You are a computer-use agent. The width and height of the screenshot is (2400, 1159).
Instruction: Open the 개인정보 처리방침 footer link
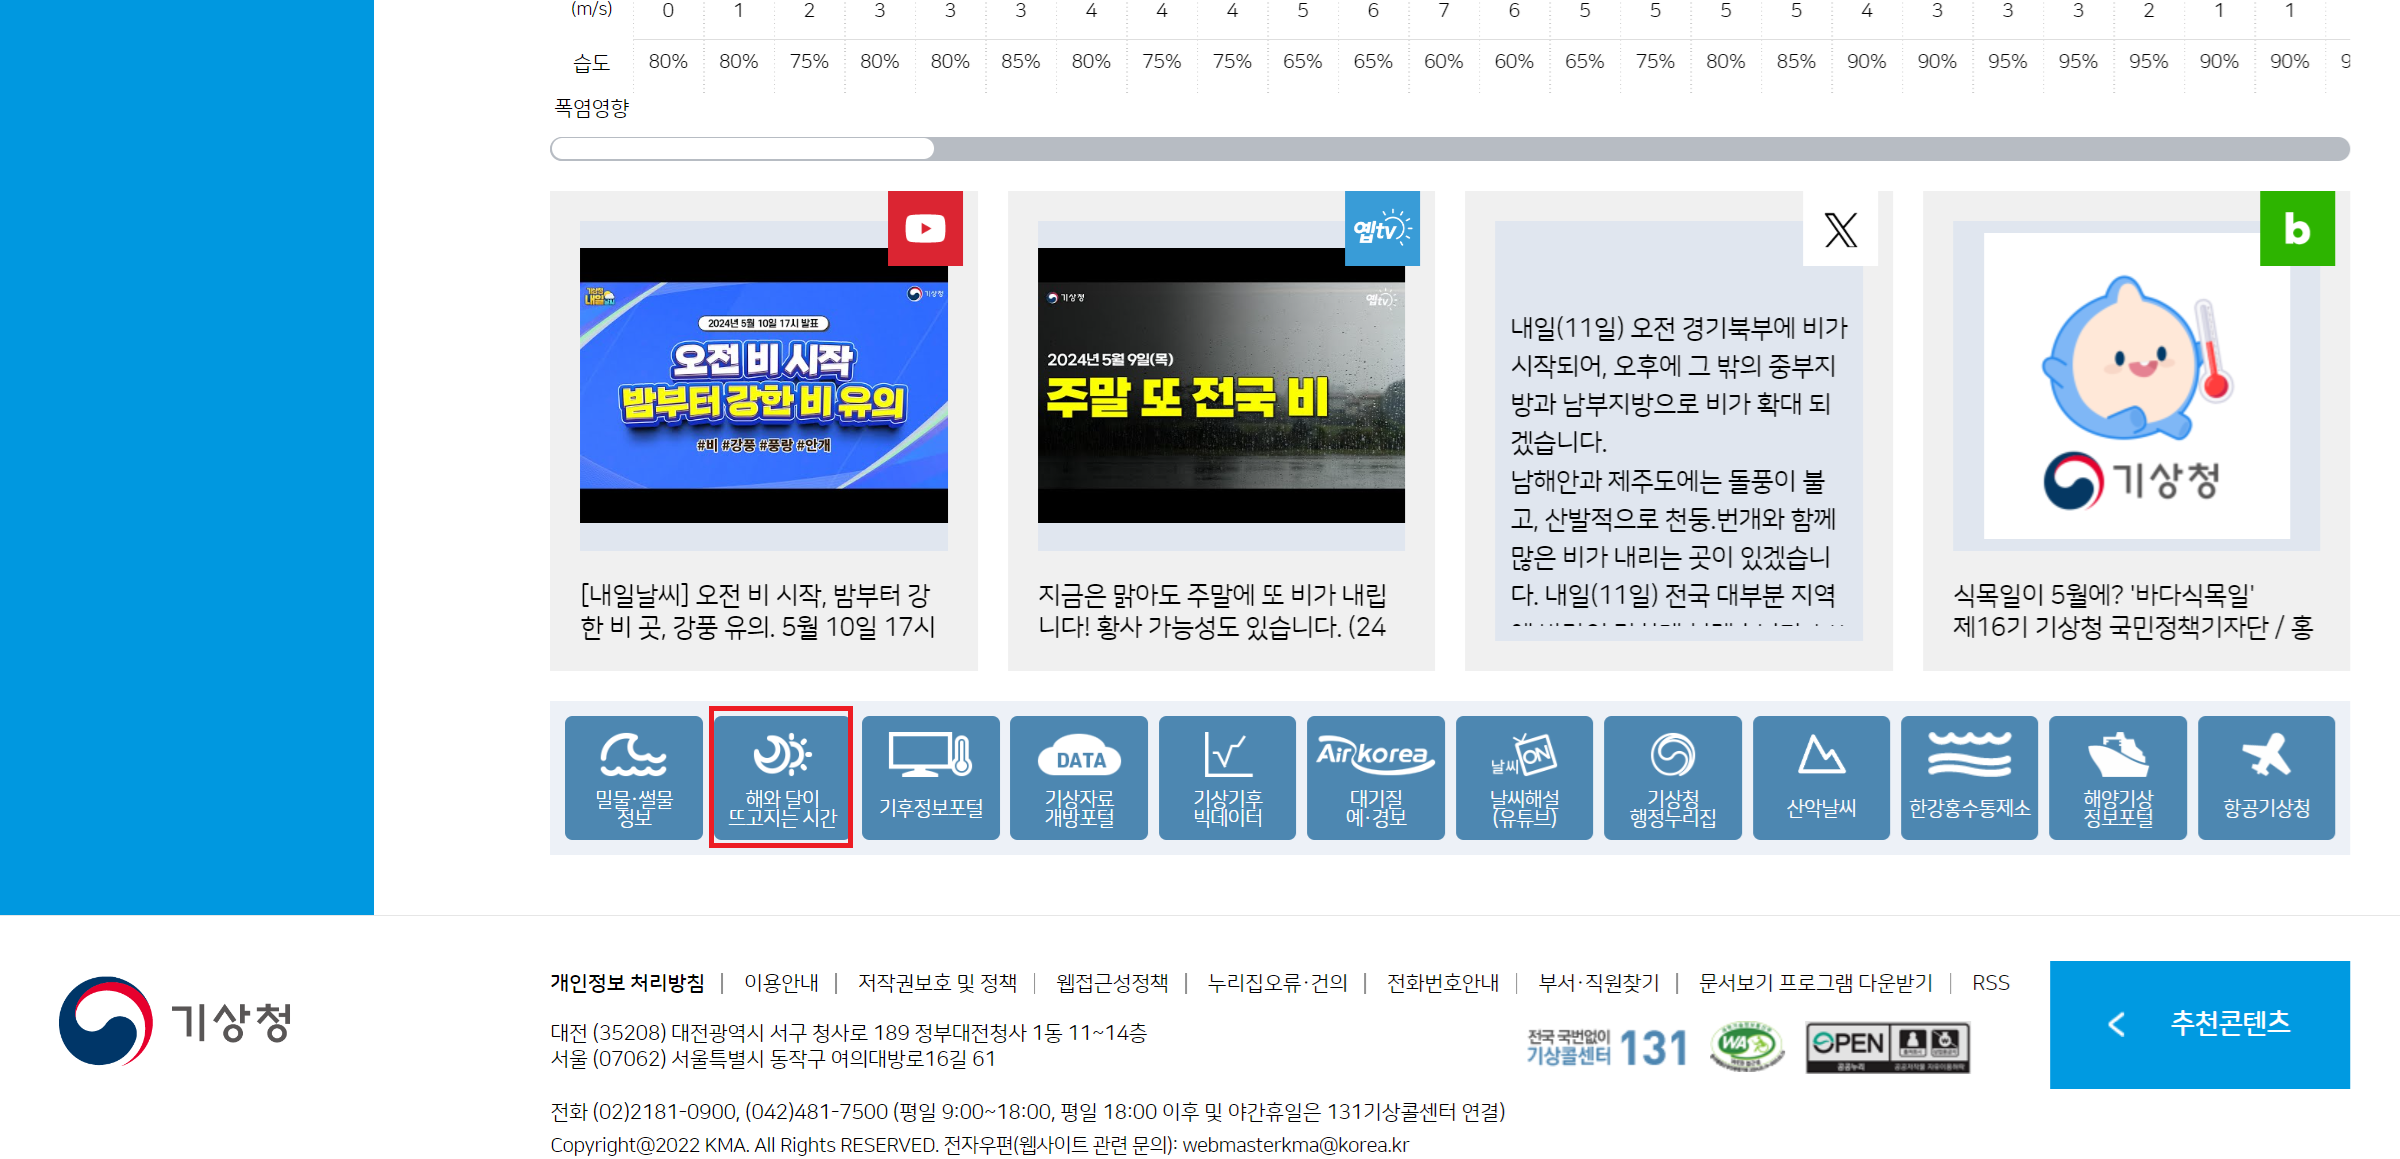[x=627, y=983]
